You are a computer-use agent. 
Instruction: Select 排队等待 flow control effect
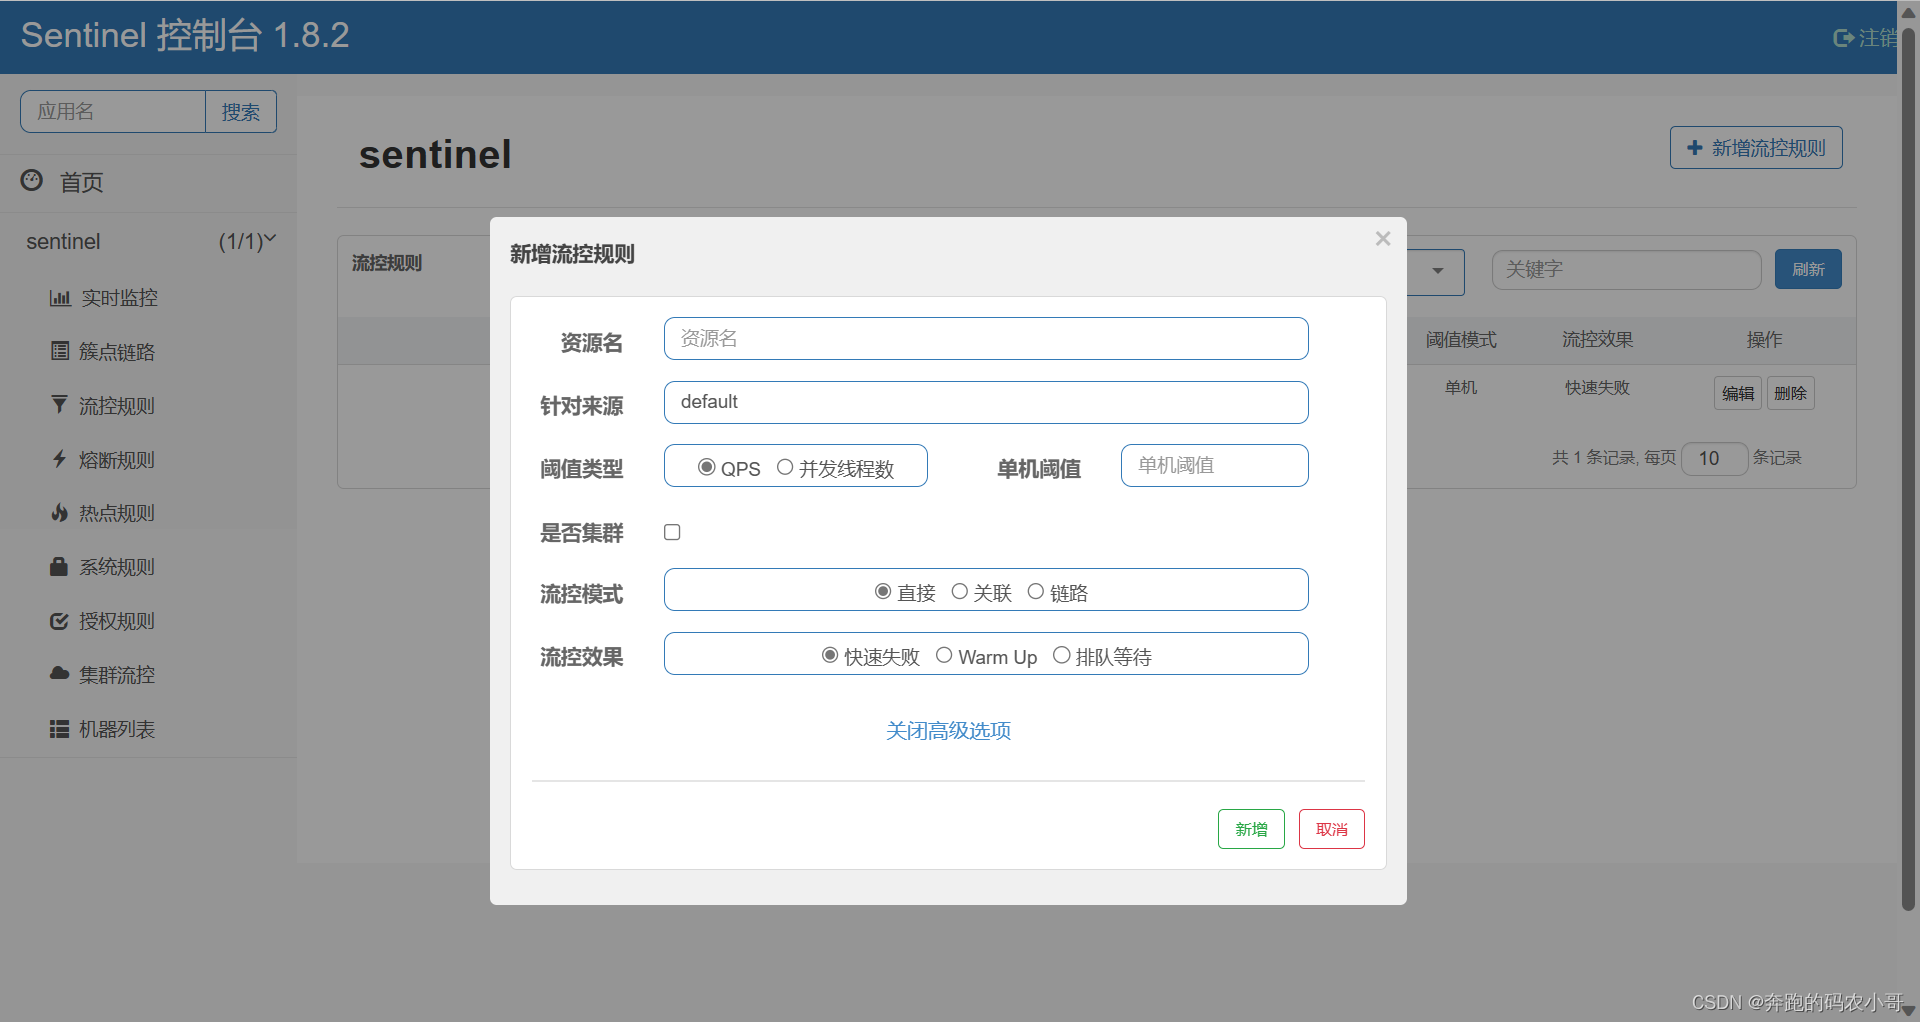pos(1062,655)
